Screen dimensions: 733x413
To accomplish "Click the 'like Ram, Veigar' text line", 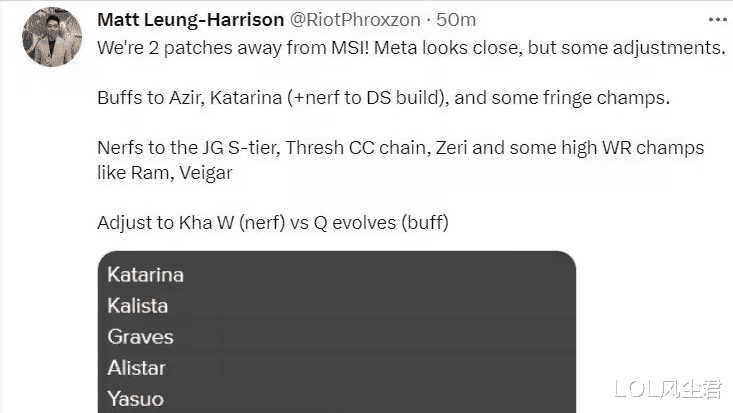I will point(165,173).
